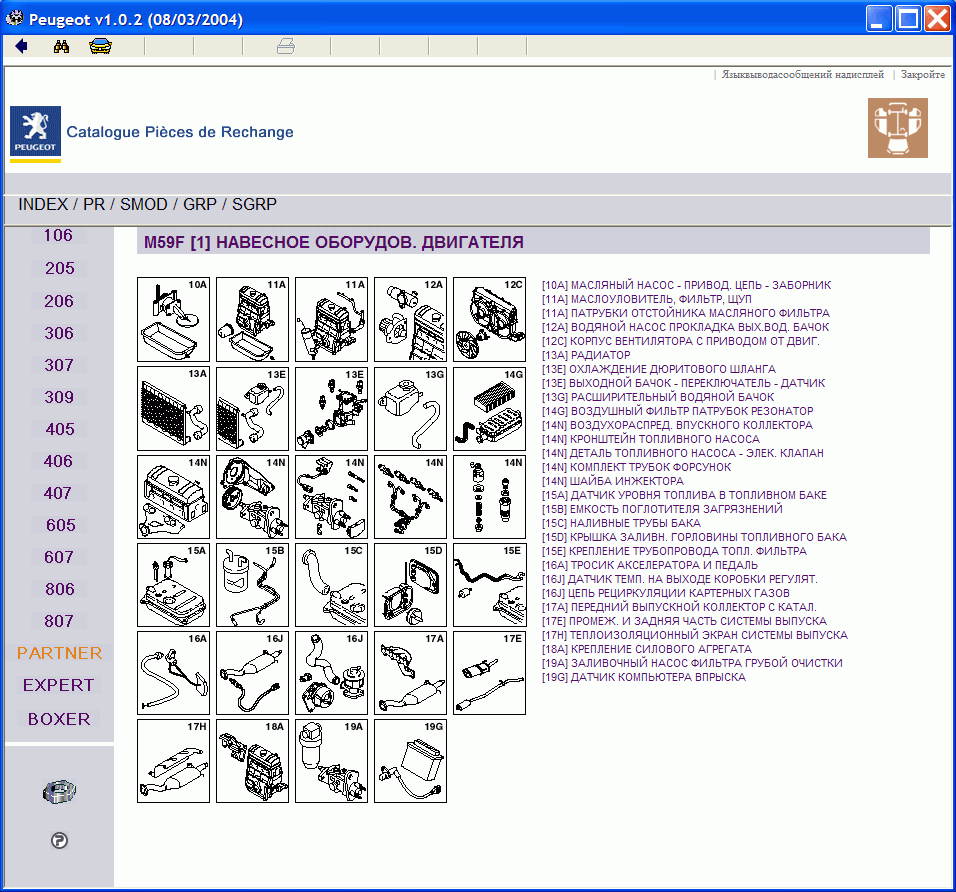Viewport: 956px width, 892px height.
Task: Select the PR navigation level
Action: [x=93, y=204]
